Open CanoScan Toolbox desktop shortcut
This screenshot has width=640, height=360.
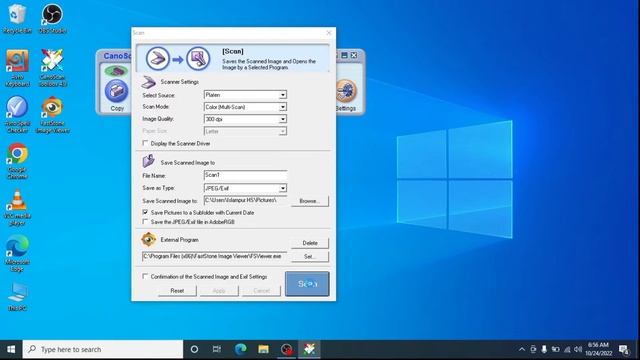(52, 68)
